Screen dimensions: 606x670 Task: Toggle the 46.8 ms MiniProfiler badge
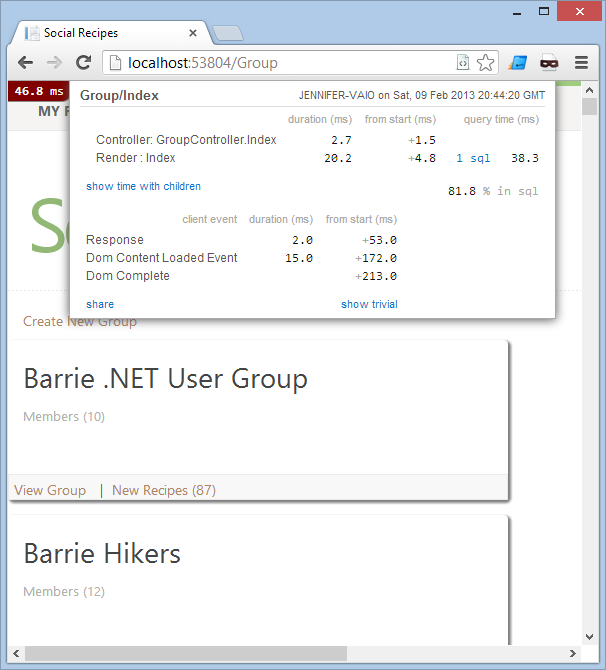(x=37, y=91)
